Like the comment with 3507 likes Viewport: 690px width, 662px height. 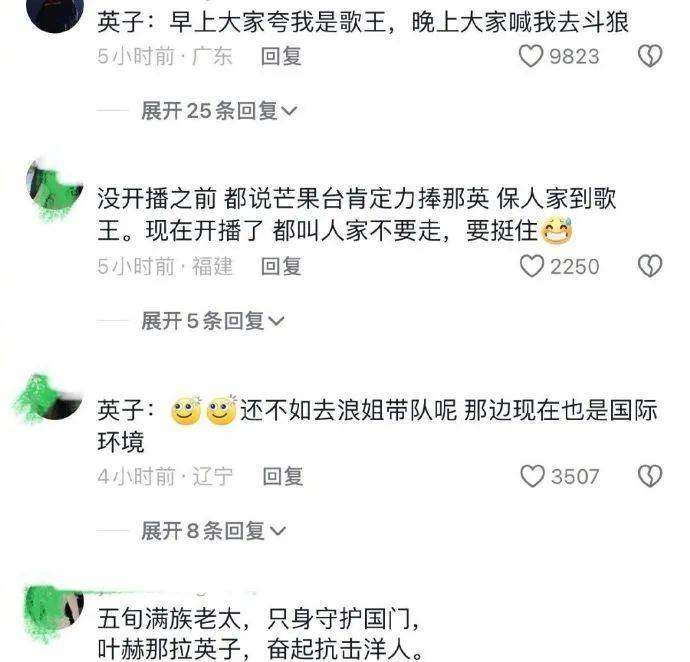(532, 476)
